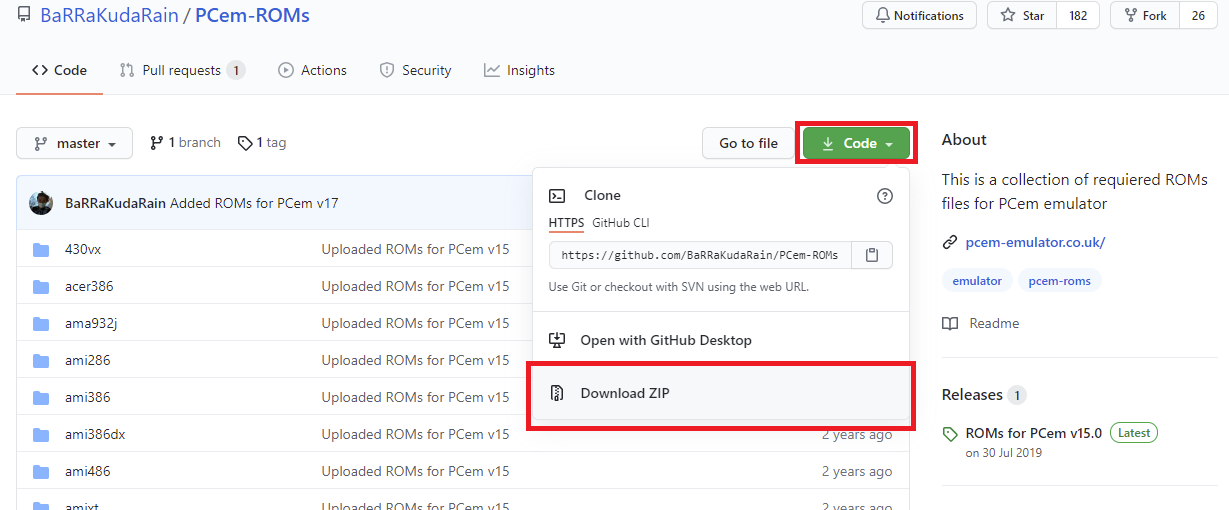The width and height of the screenshot is (1229, 510).
Task: Click the link chain icon in About
Action: (x=950, y=242)
